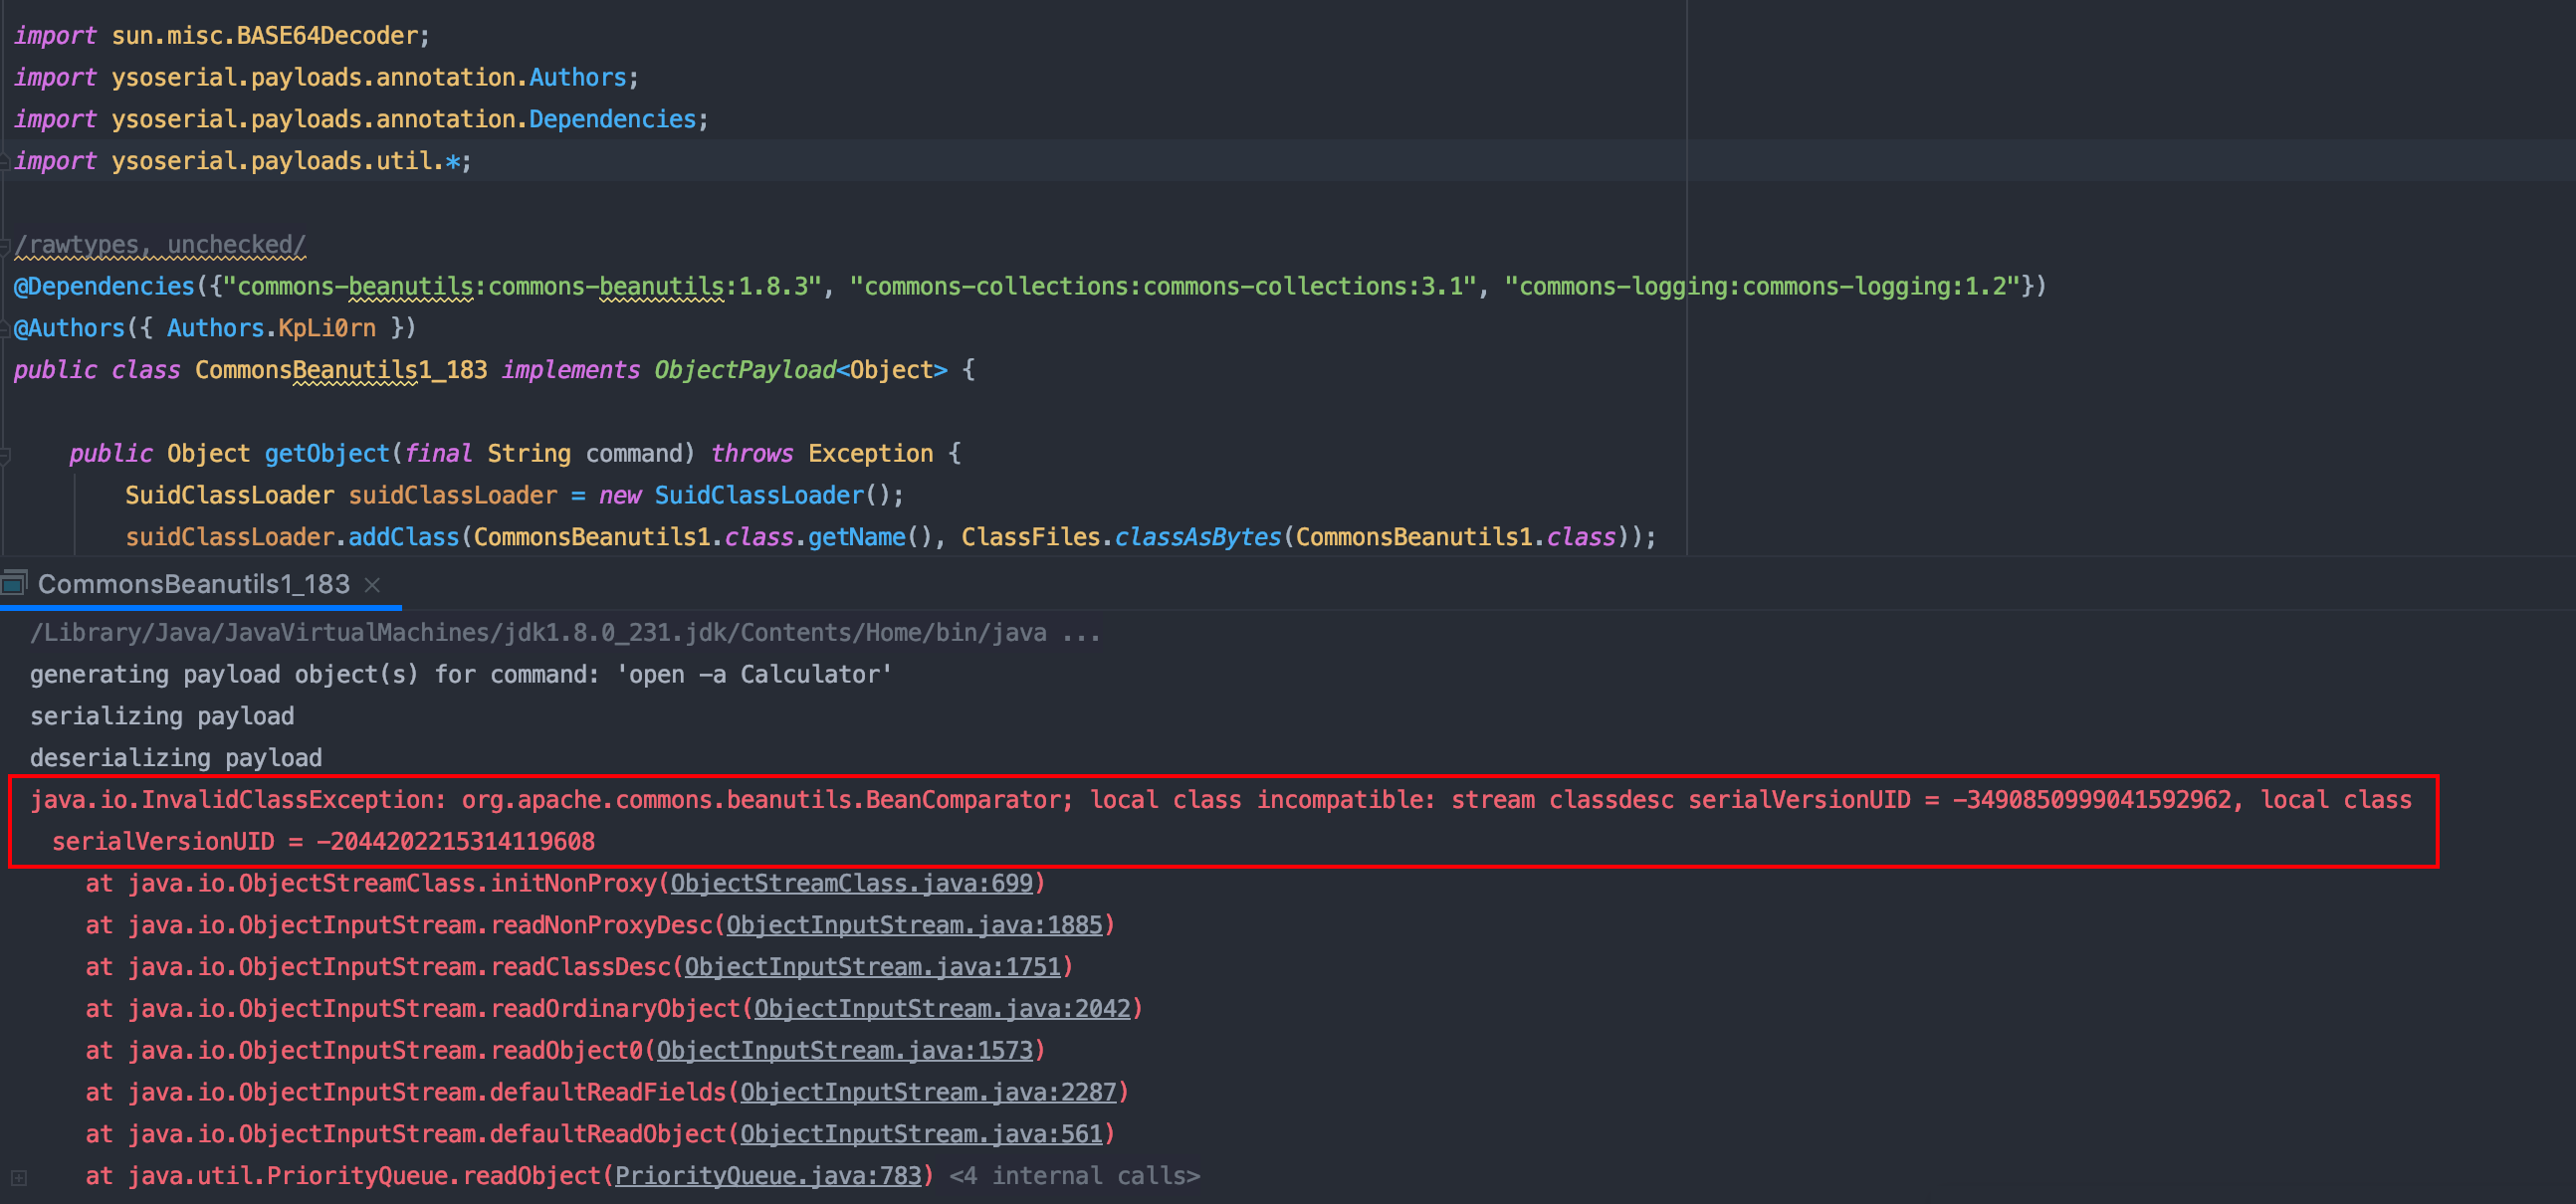Screen dimensions: 2576x1204
Task: Jump to ObjectInputStream.java:2042
Action: click(942, 1009)
